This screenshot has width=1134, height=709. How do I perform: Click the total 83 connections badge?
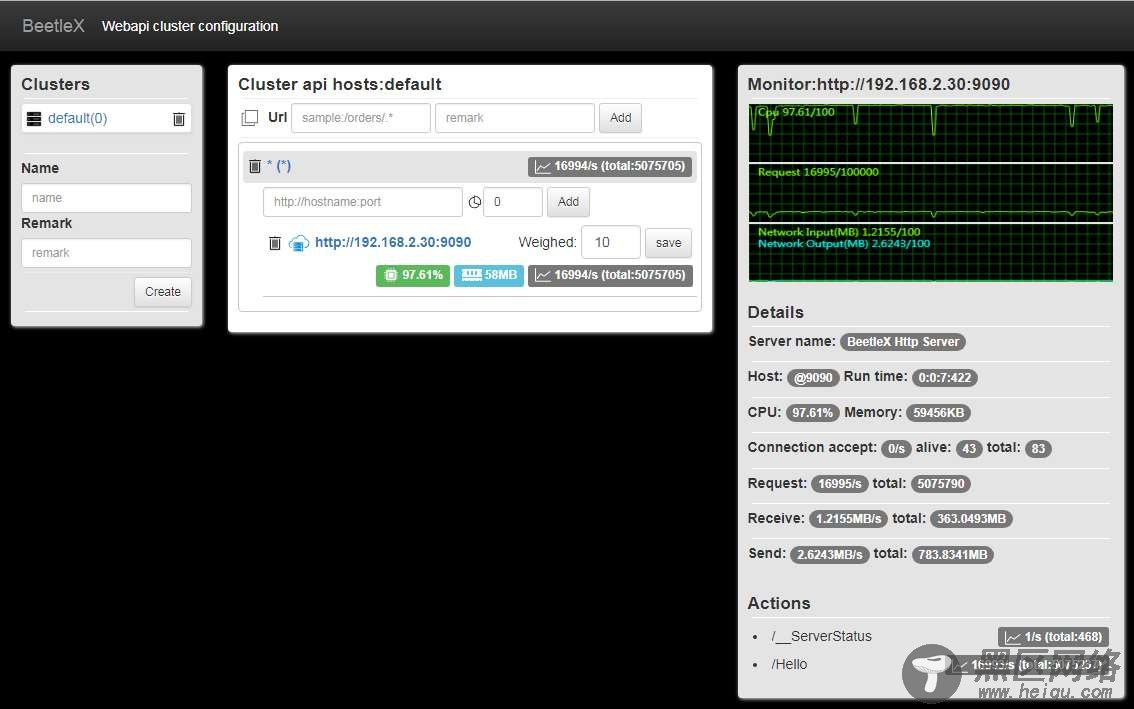1038,449
